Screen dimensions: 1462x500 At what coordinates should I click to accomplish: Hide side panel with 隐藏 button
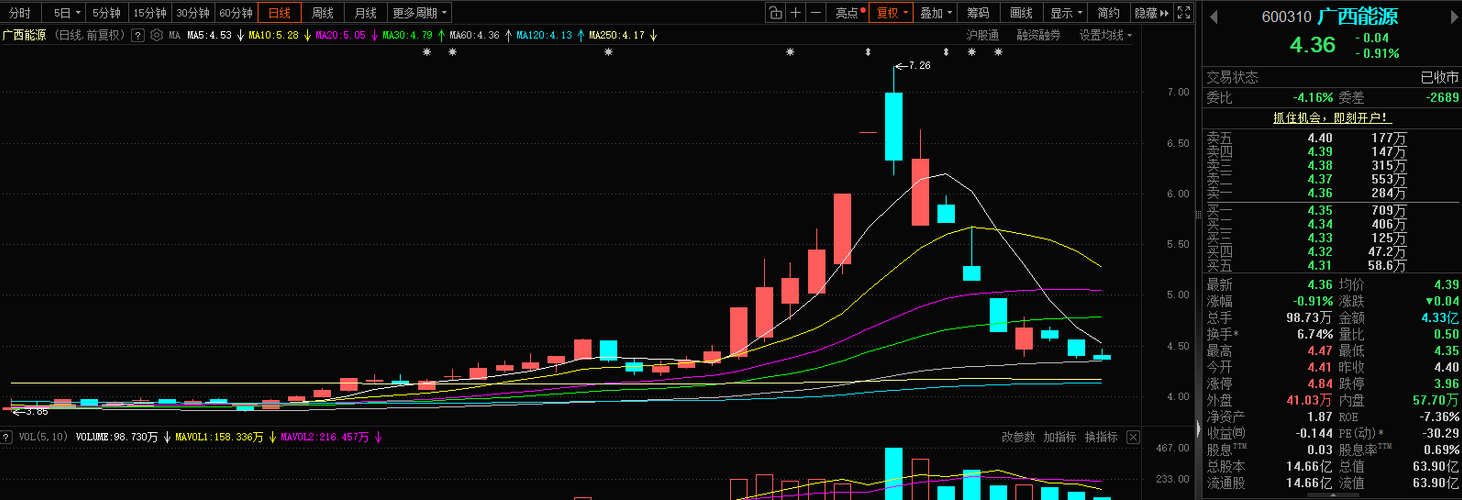pos(1151,13)
